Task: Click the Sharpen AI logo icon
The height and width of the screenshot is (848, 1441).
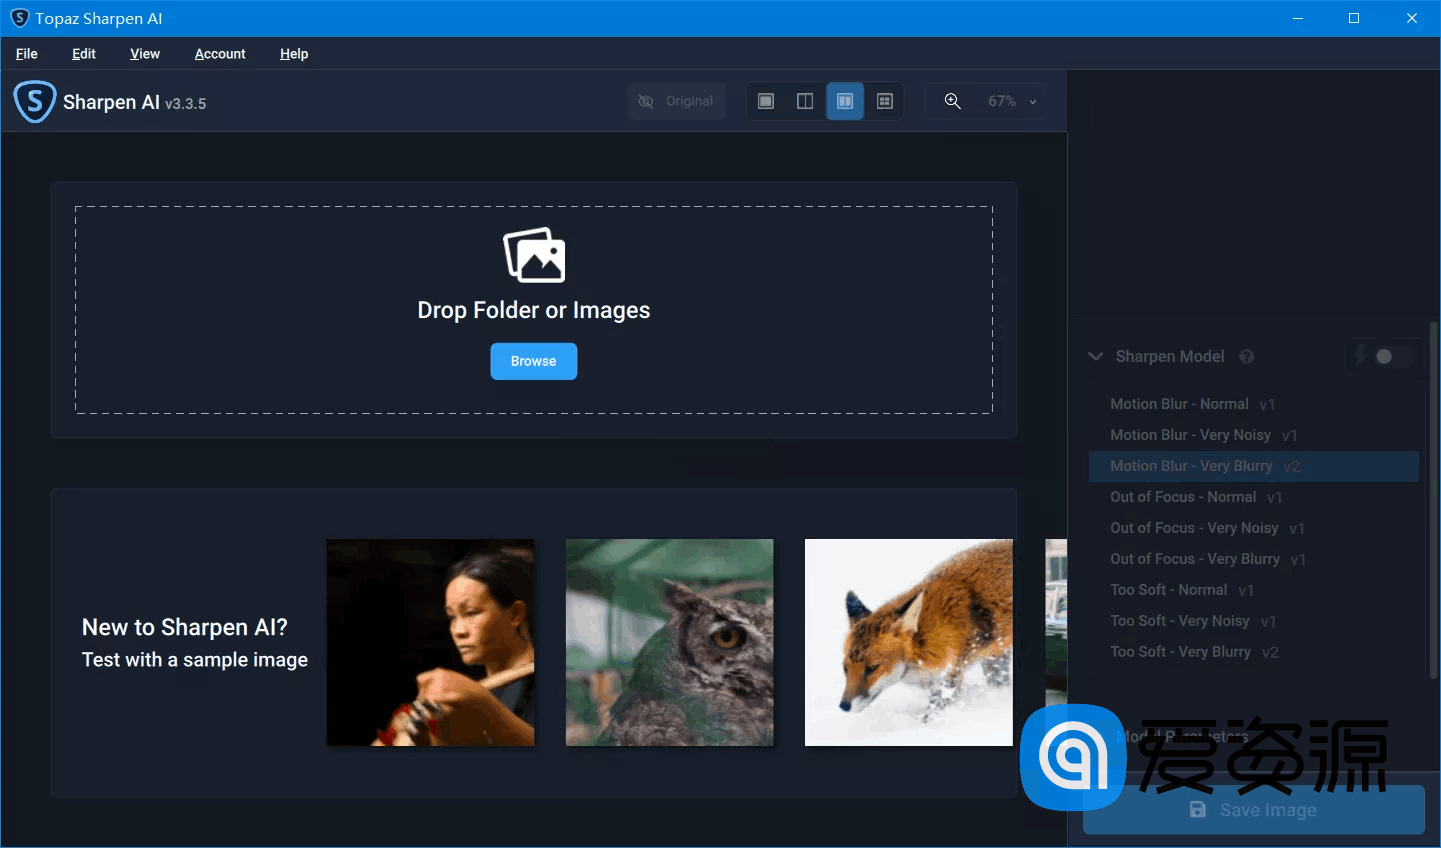Action: (x=34, y=101)
